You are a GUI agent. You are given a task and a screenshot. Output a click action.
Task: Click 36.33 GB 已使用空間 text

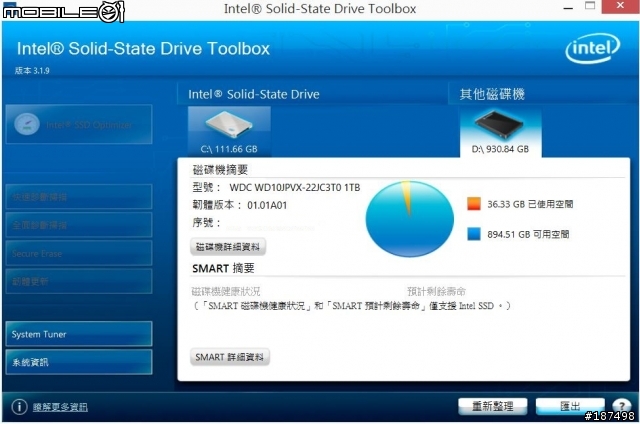point(530,204)
